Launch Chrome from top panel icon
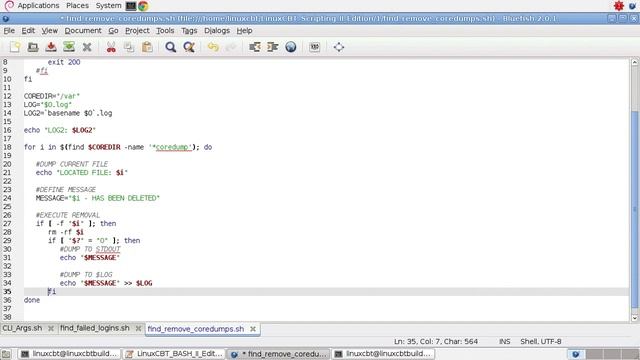The height and width of the screenshot is (360, 640). pyautogui.click(x=143, y=6)
